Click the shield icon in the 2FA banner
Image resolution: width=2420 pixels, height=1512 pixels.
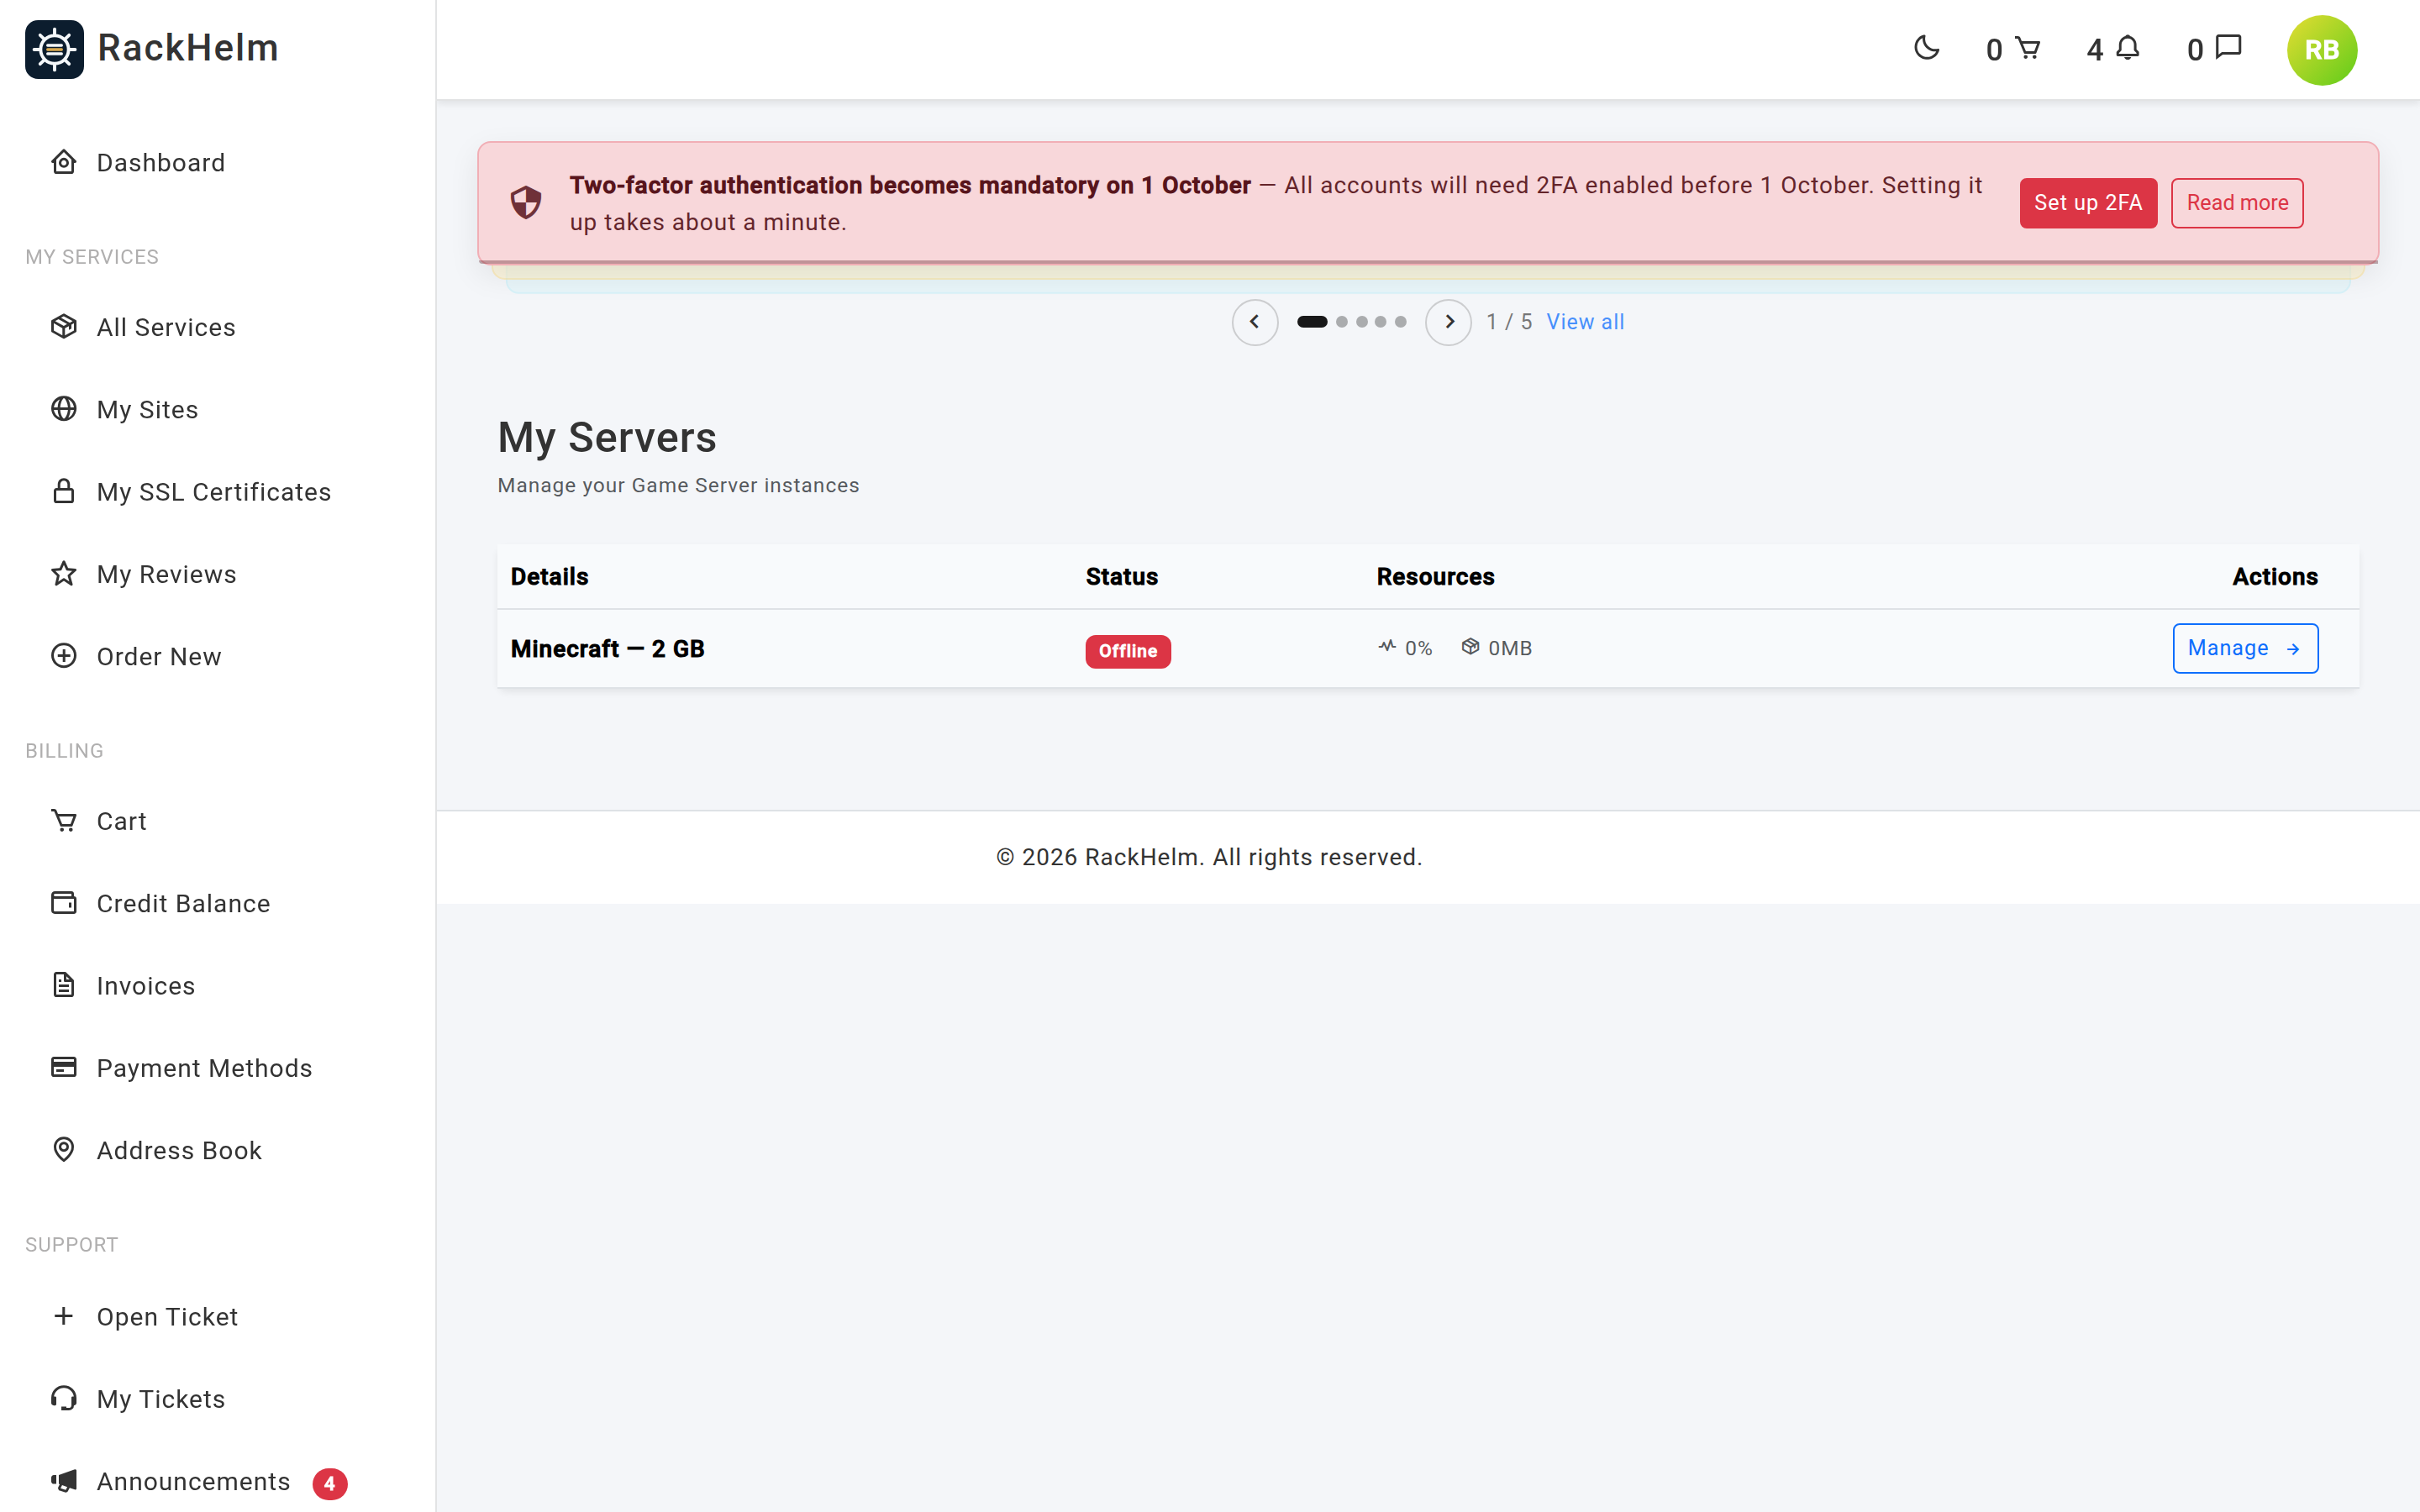coord(526,203)
